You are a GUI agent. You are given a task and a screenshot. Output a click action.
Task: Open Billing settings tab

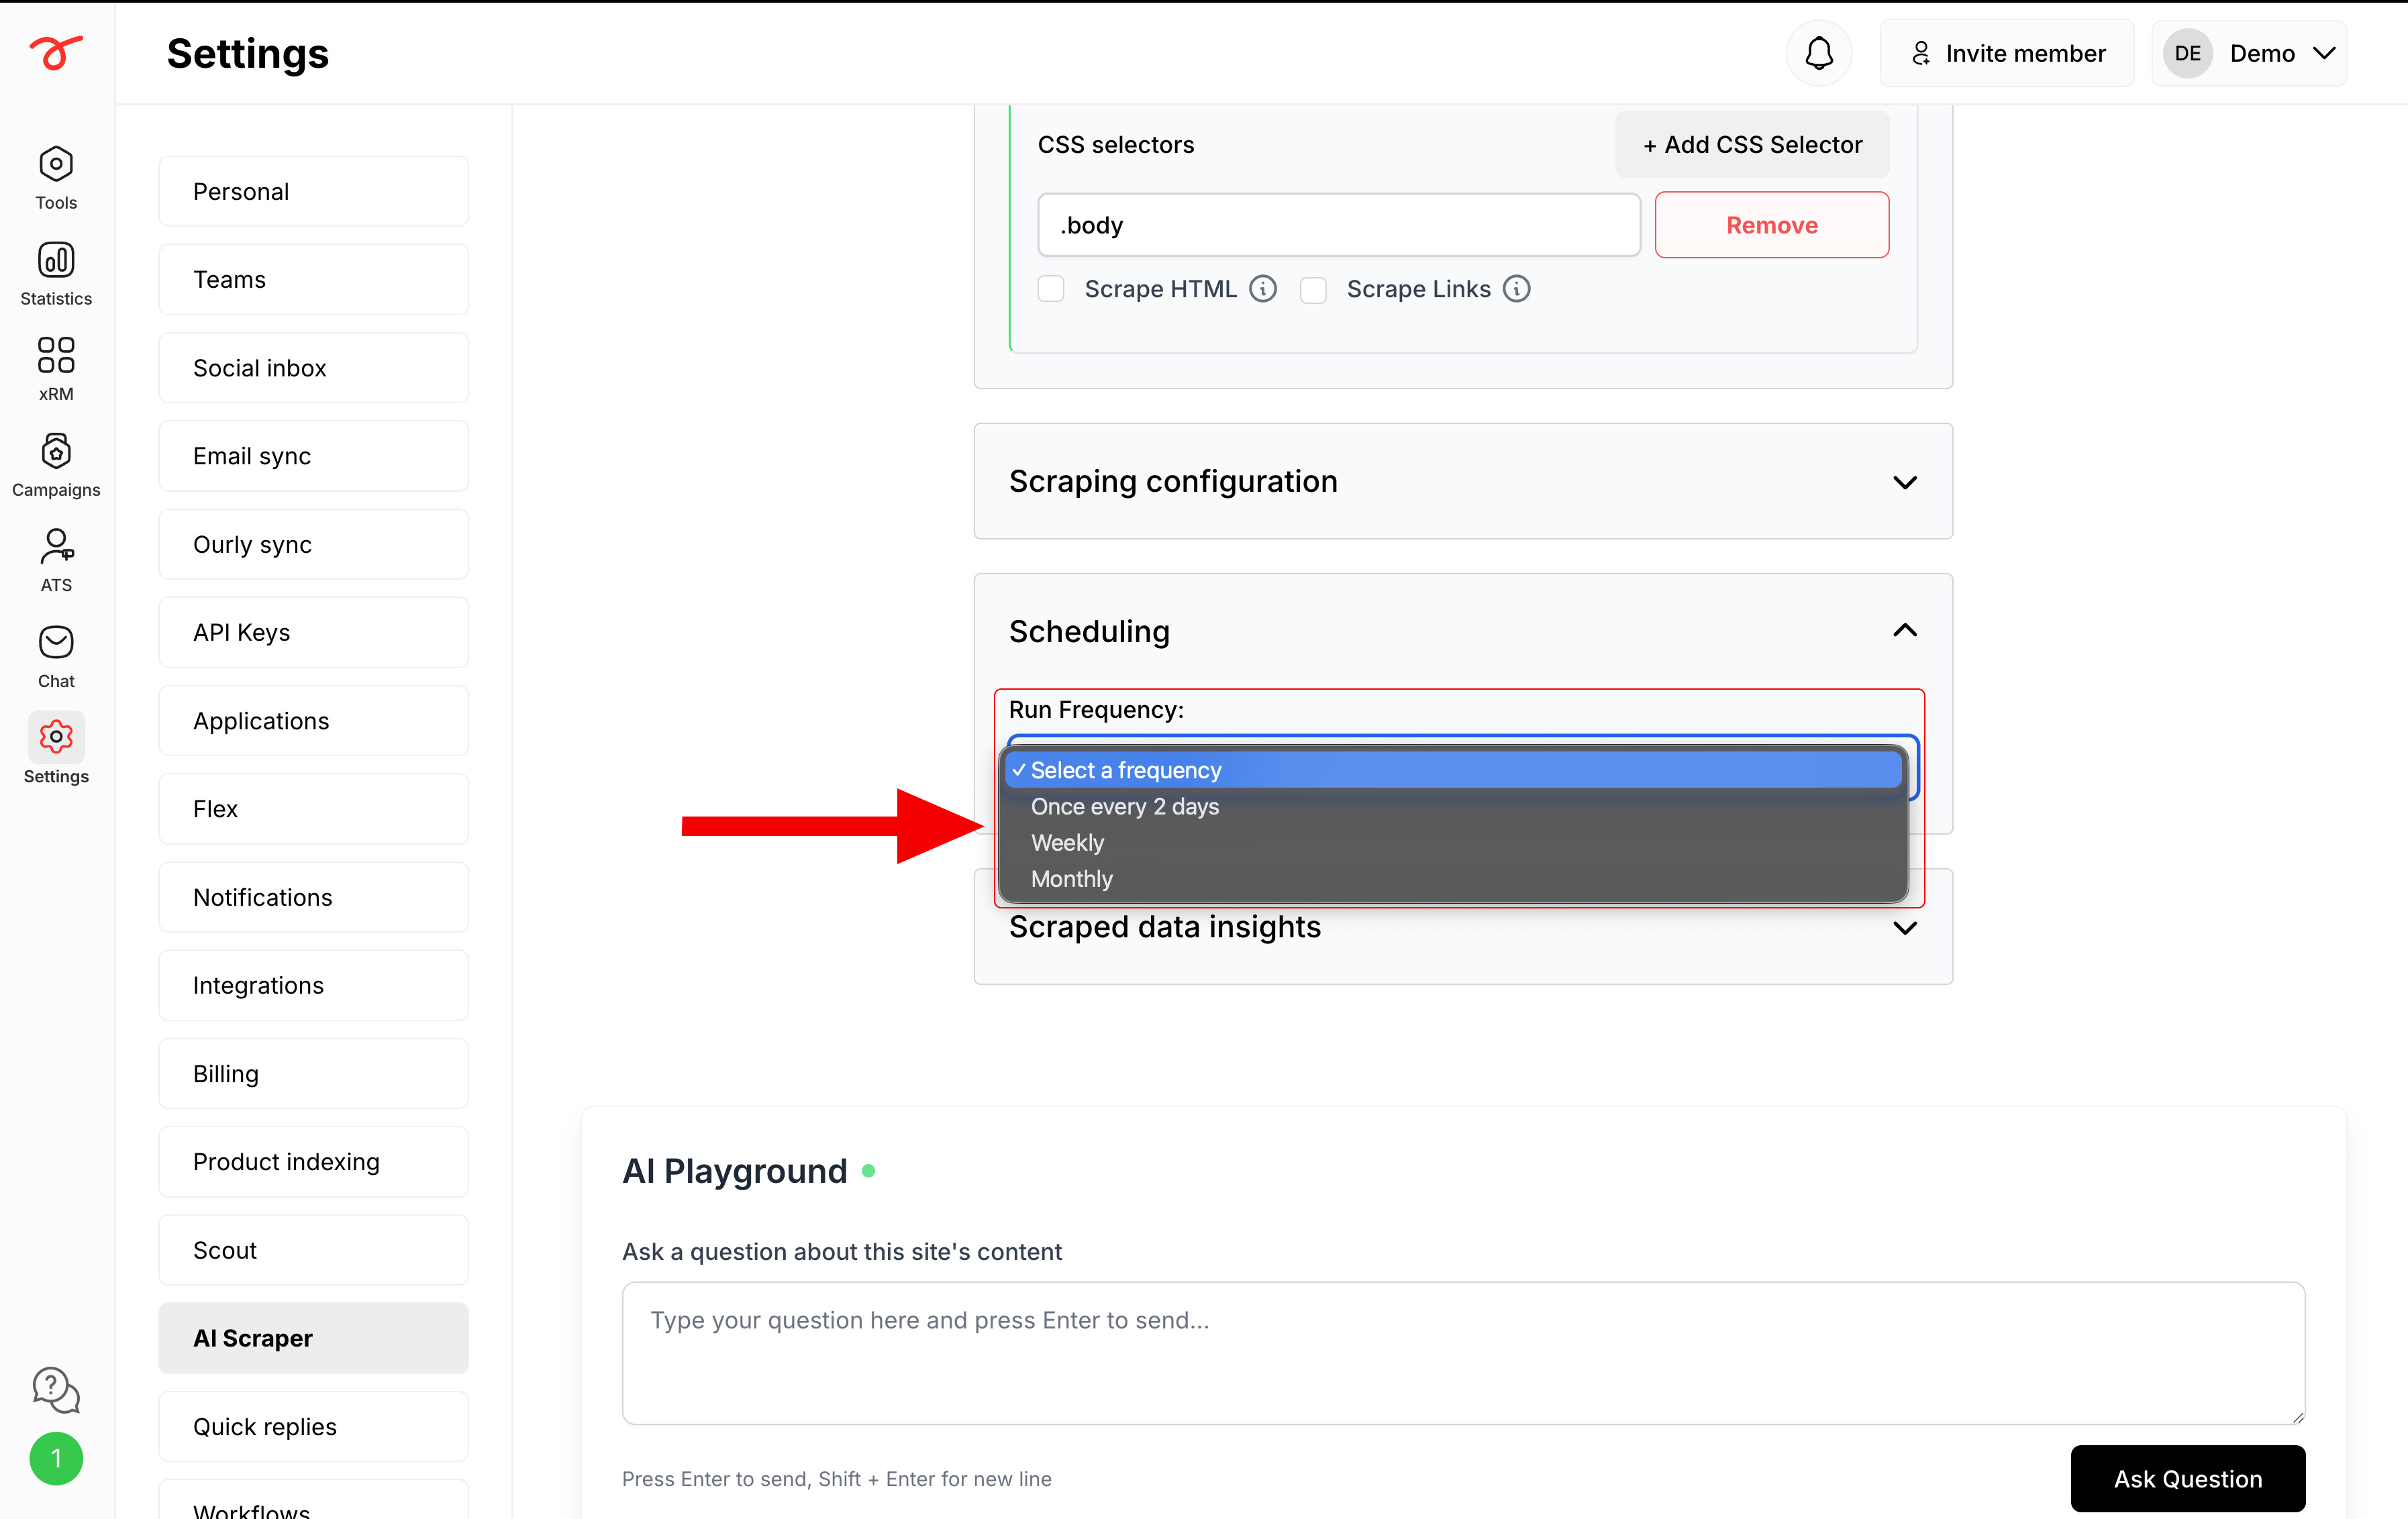tap(313, 1074)
